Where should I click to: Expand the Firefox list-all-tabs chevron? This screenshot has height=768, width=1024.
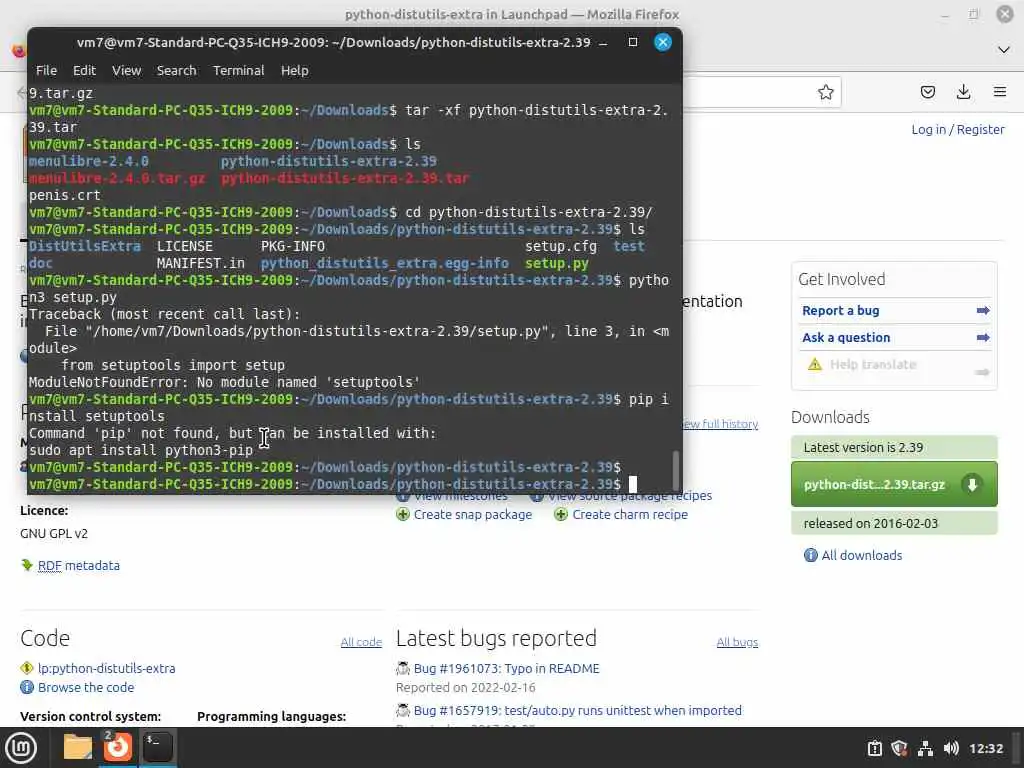point(1004,50)
